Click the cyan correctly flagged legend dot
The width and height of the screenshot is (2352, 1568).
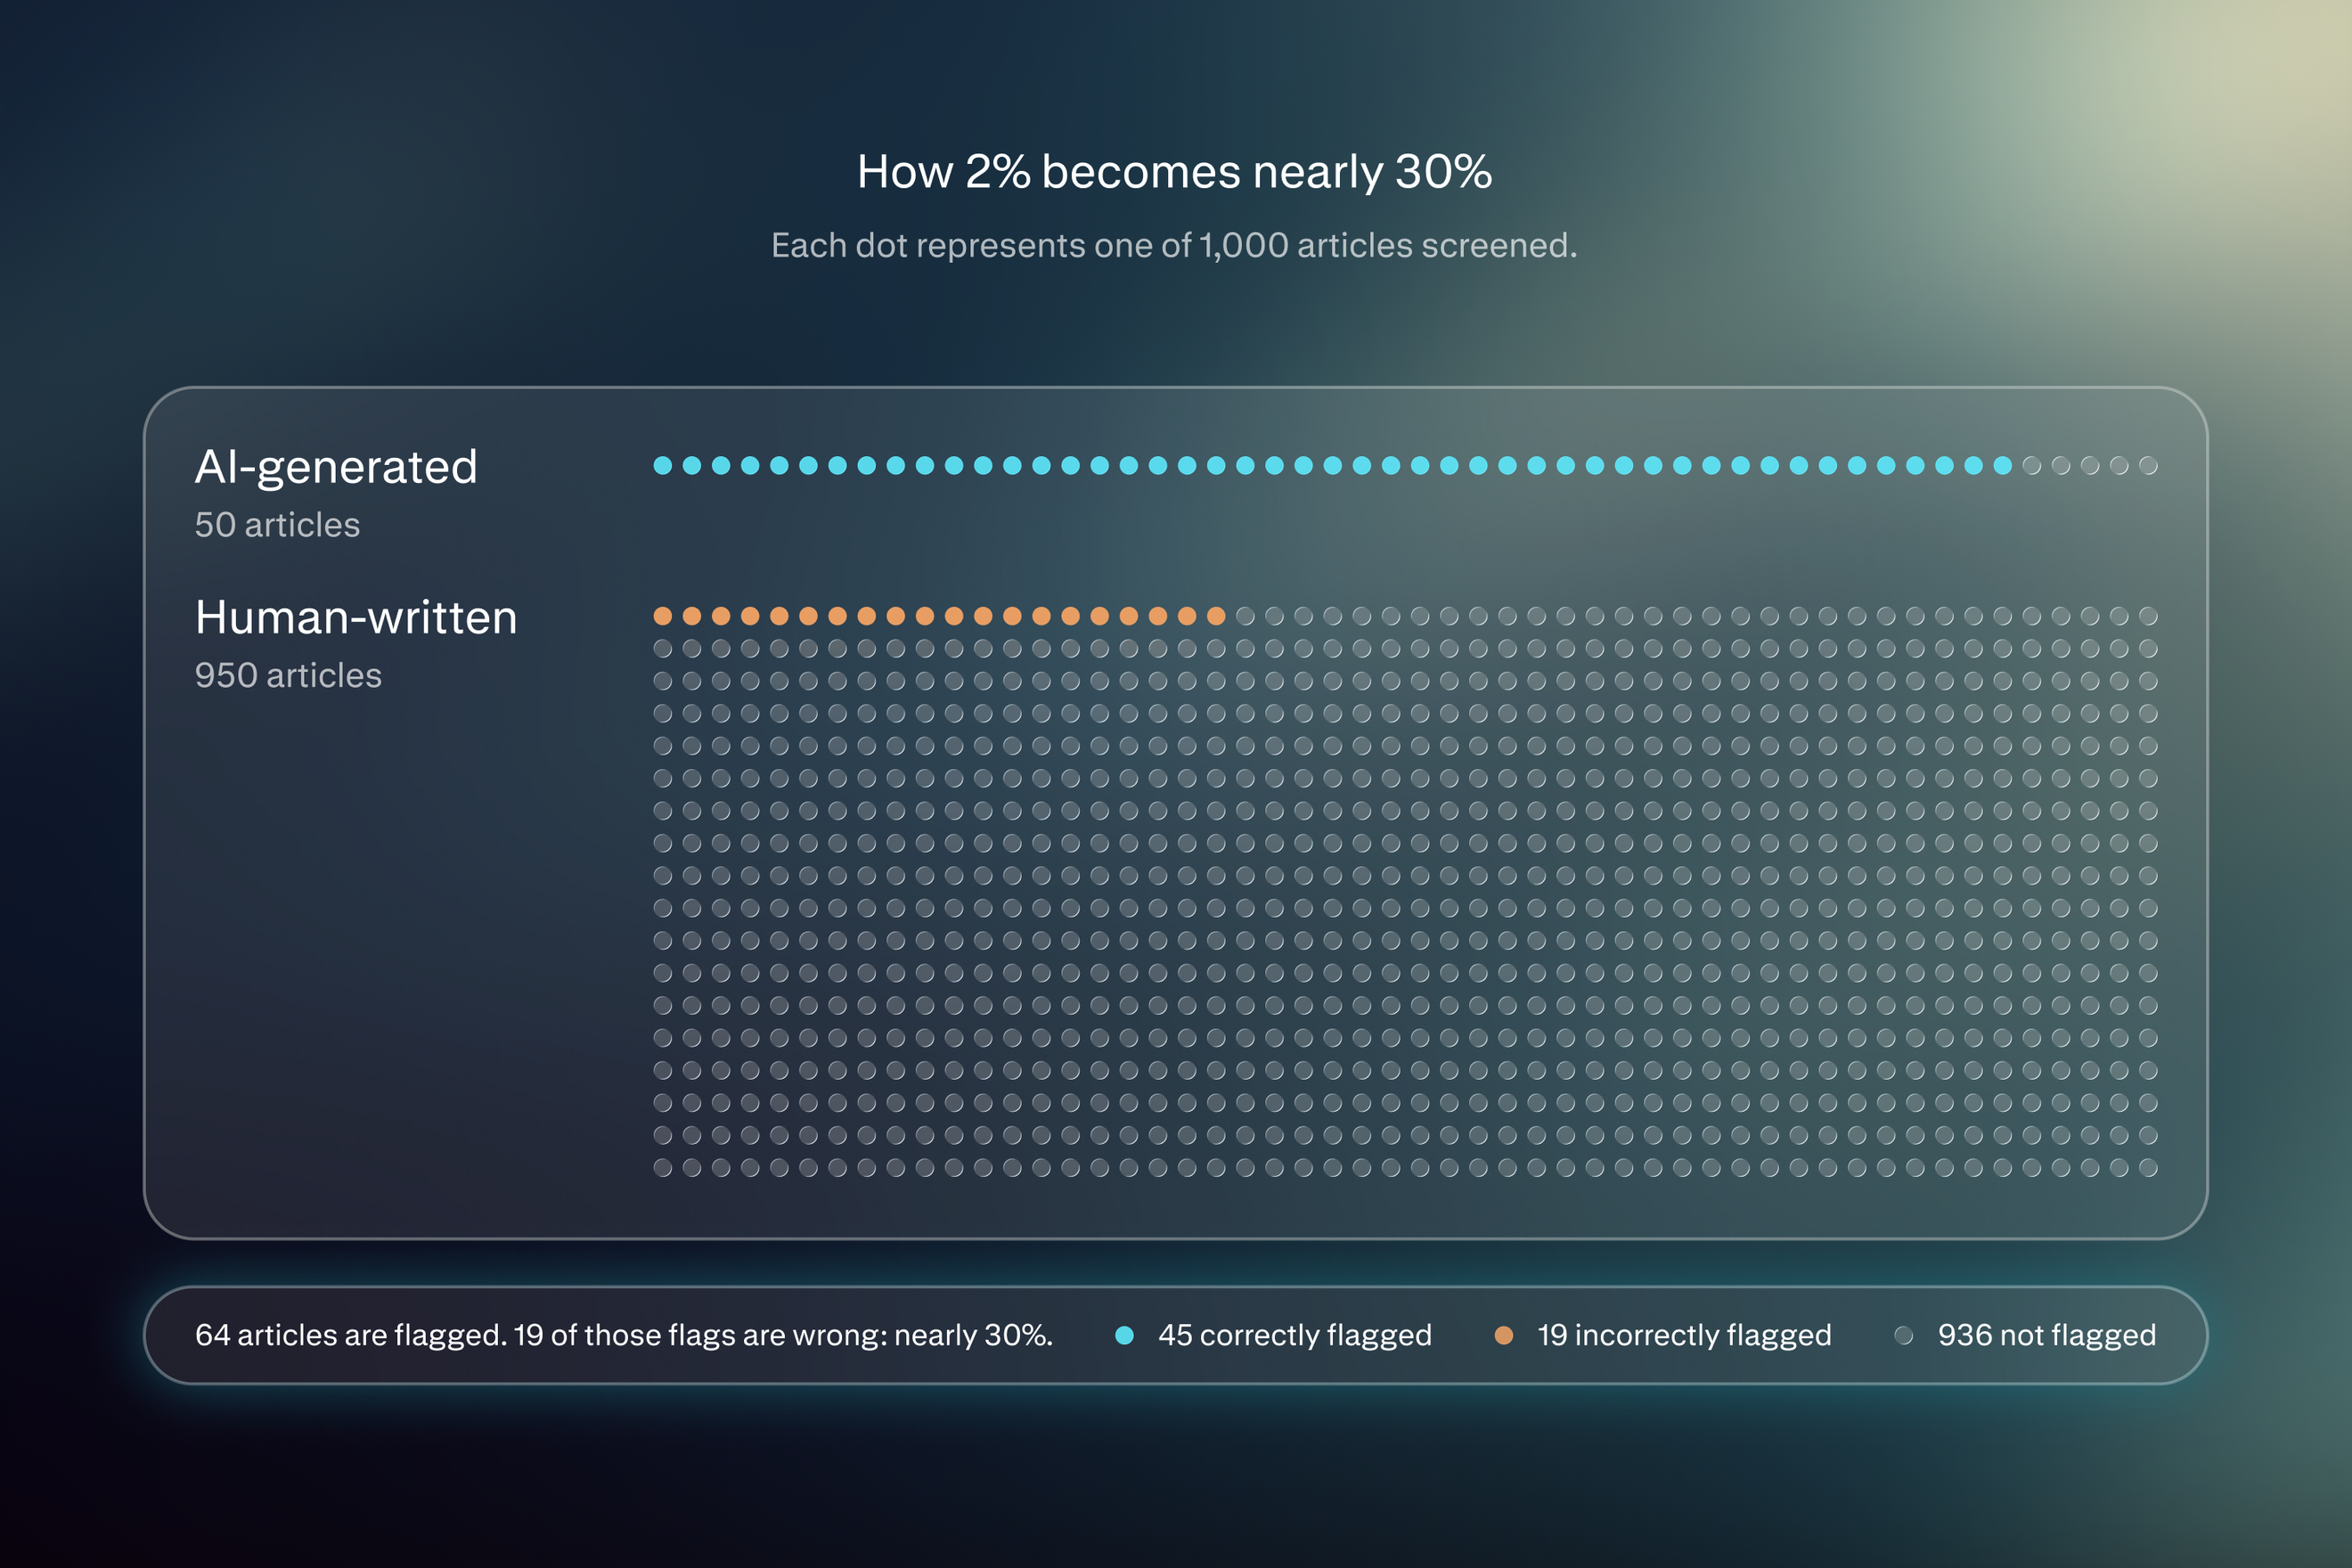1124,1335
